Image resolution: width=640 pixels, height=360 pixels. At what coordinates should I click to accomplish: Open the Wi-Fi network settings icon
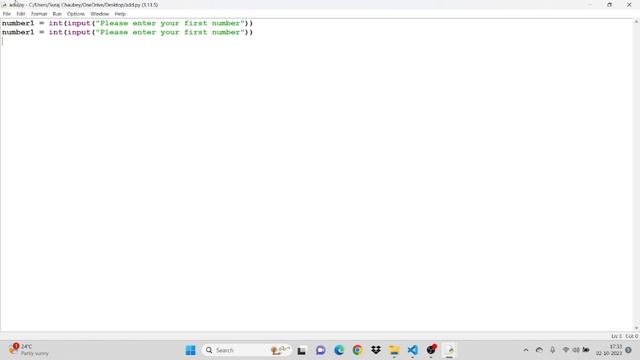[566, 350]
